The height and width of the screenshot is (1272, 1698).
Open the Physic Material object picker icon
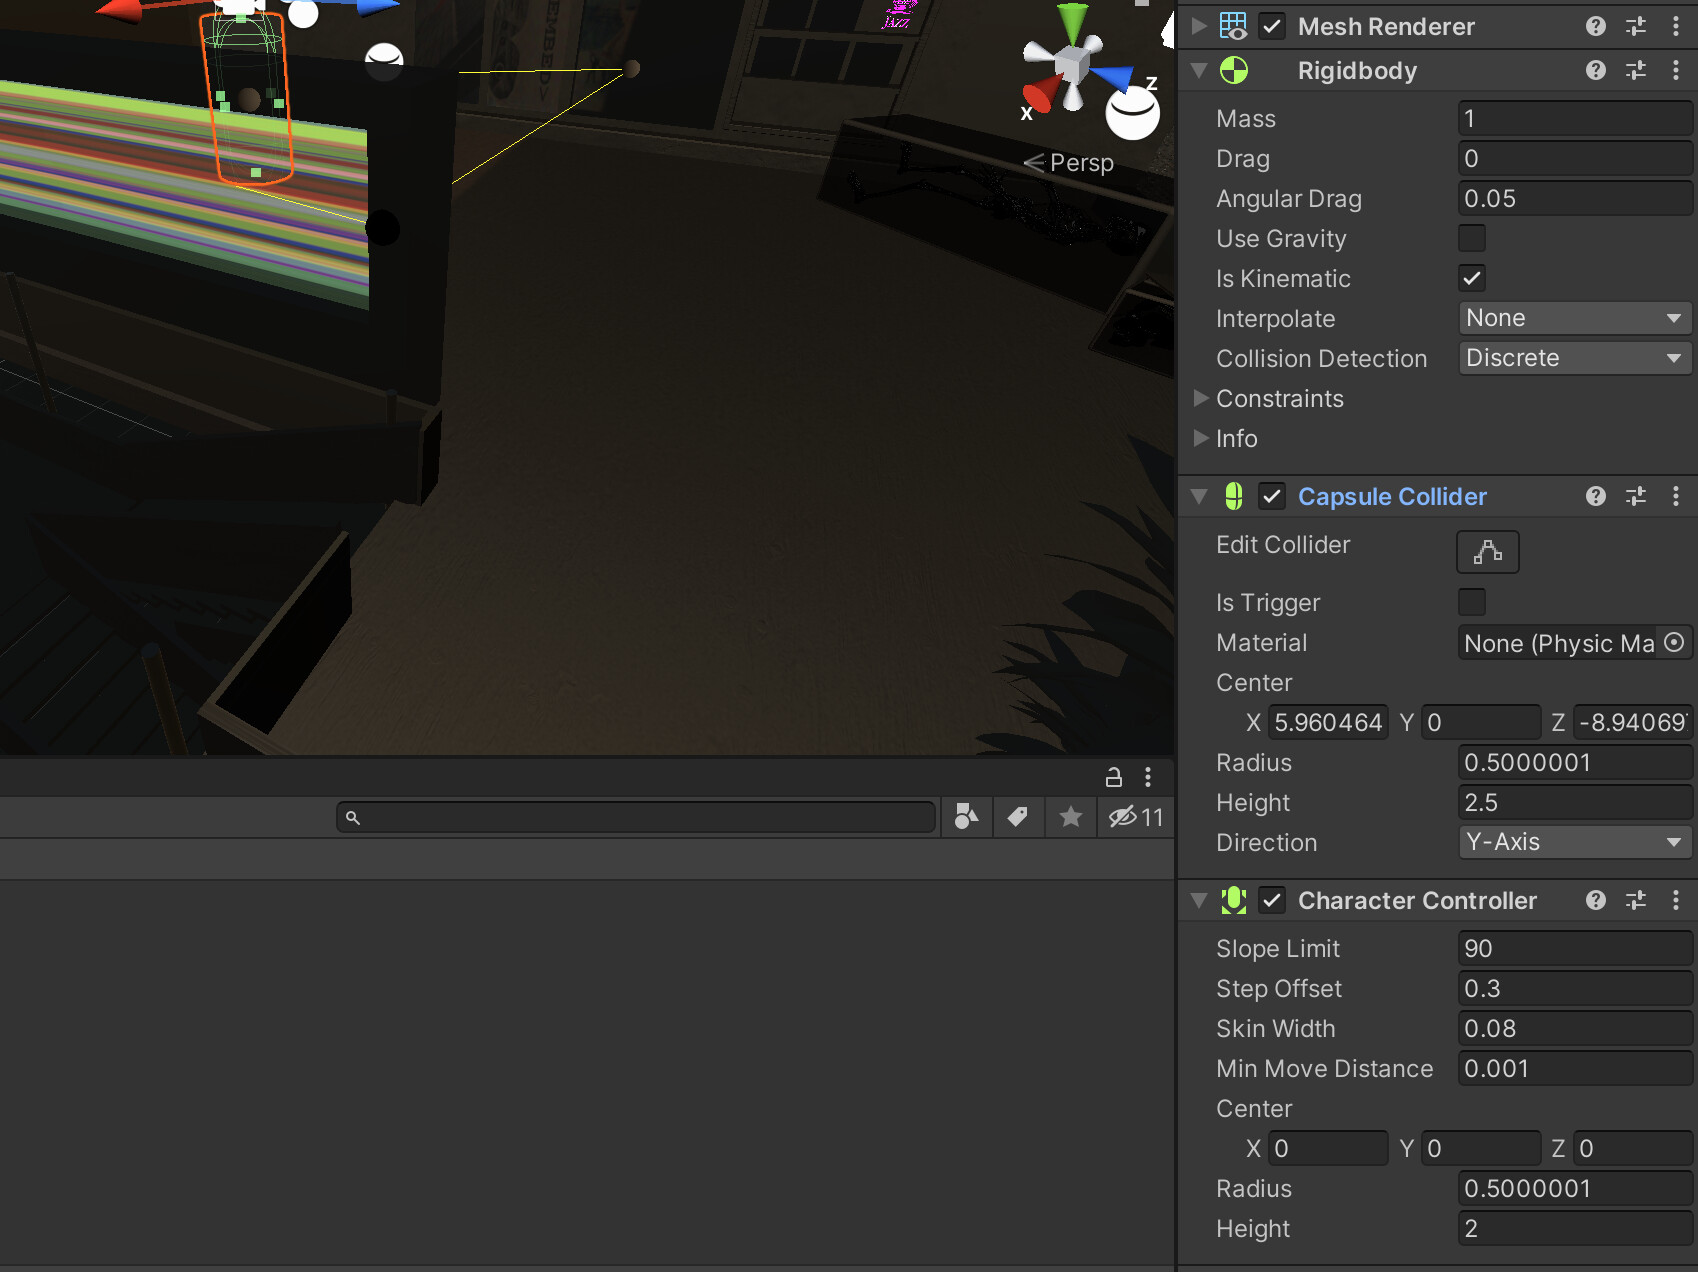pyautogui.click(x=1676, y=643)
